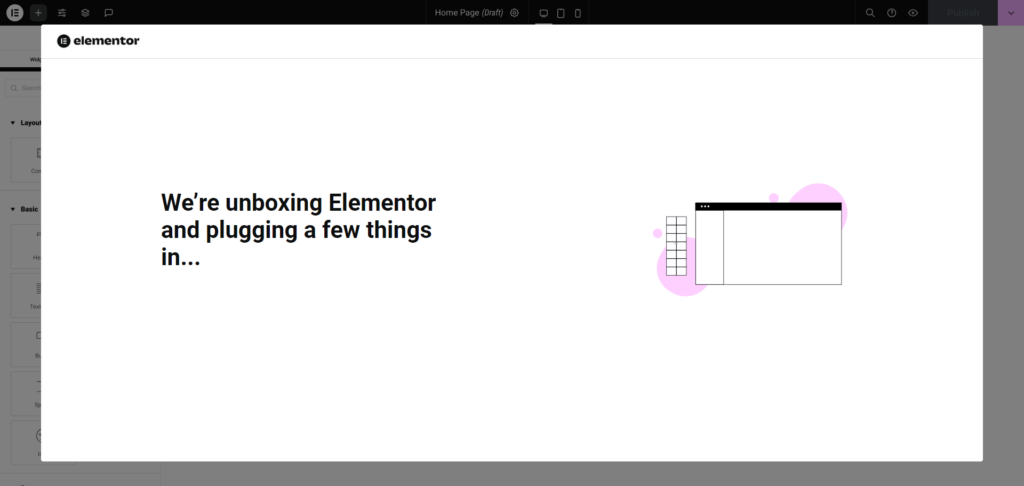Click the Publish button
The image size is (1024, 486).
tap(963, 12)
